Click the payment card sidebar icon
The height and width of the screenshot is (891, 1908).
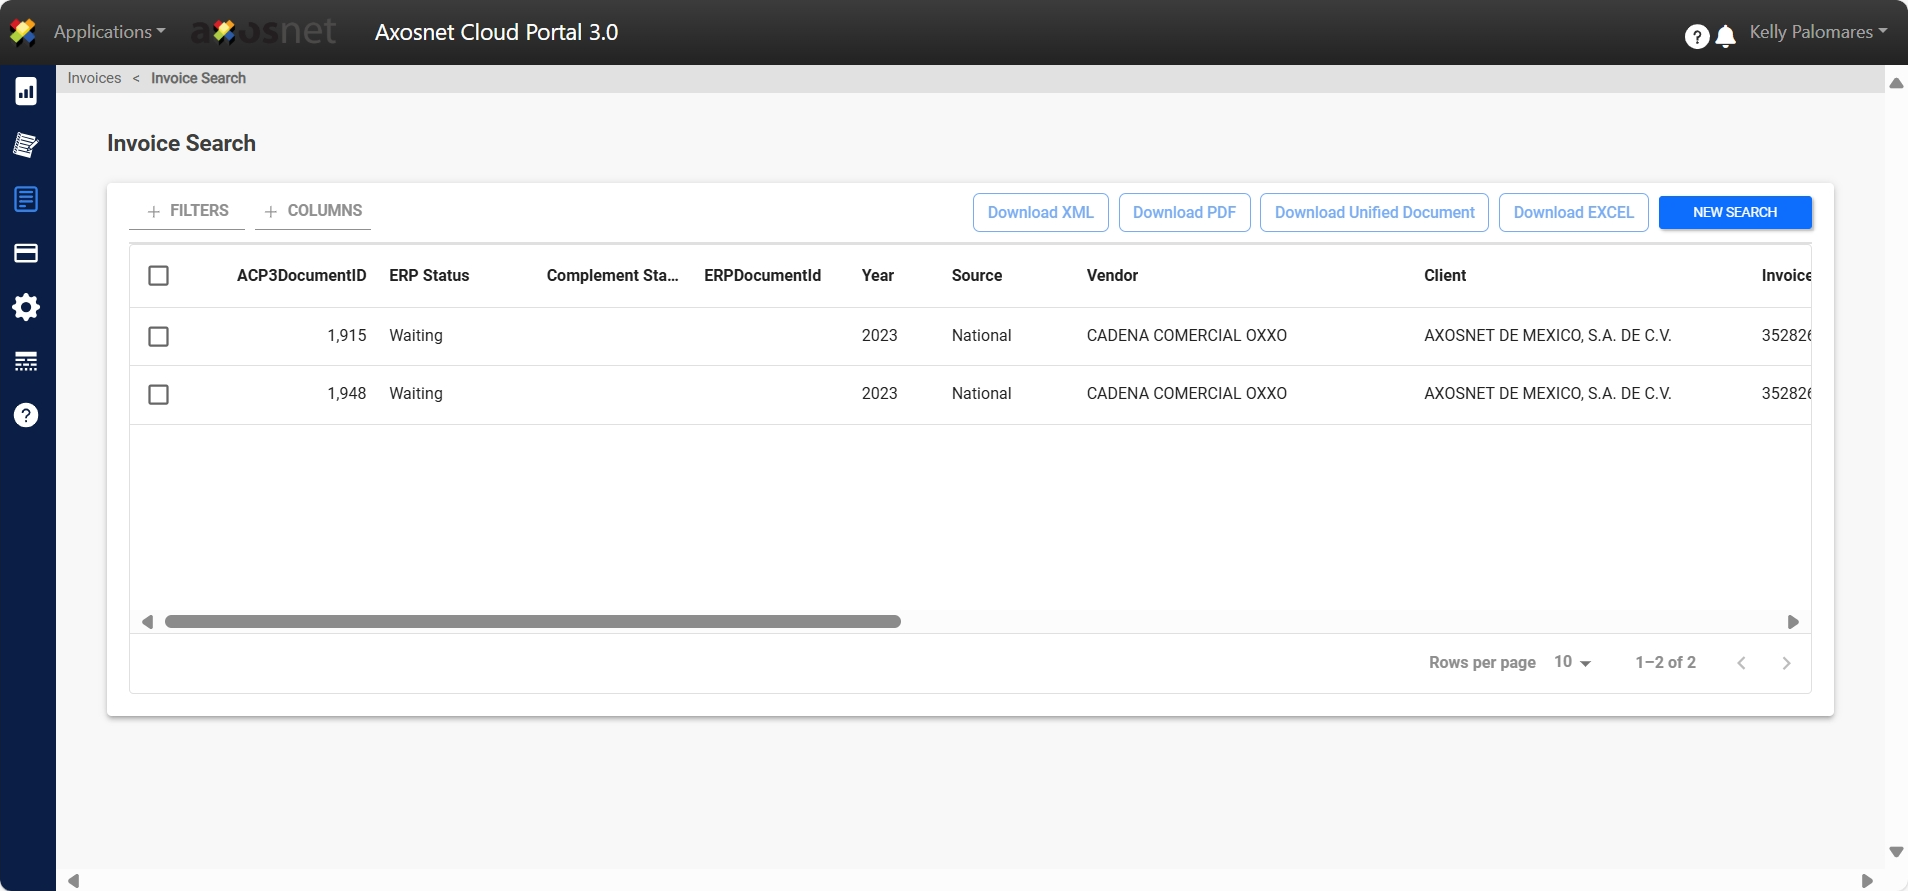tap(26, 253)
